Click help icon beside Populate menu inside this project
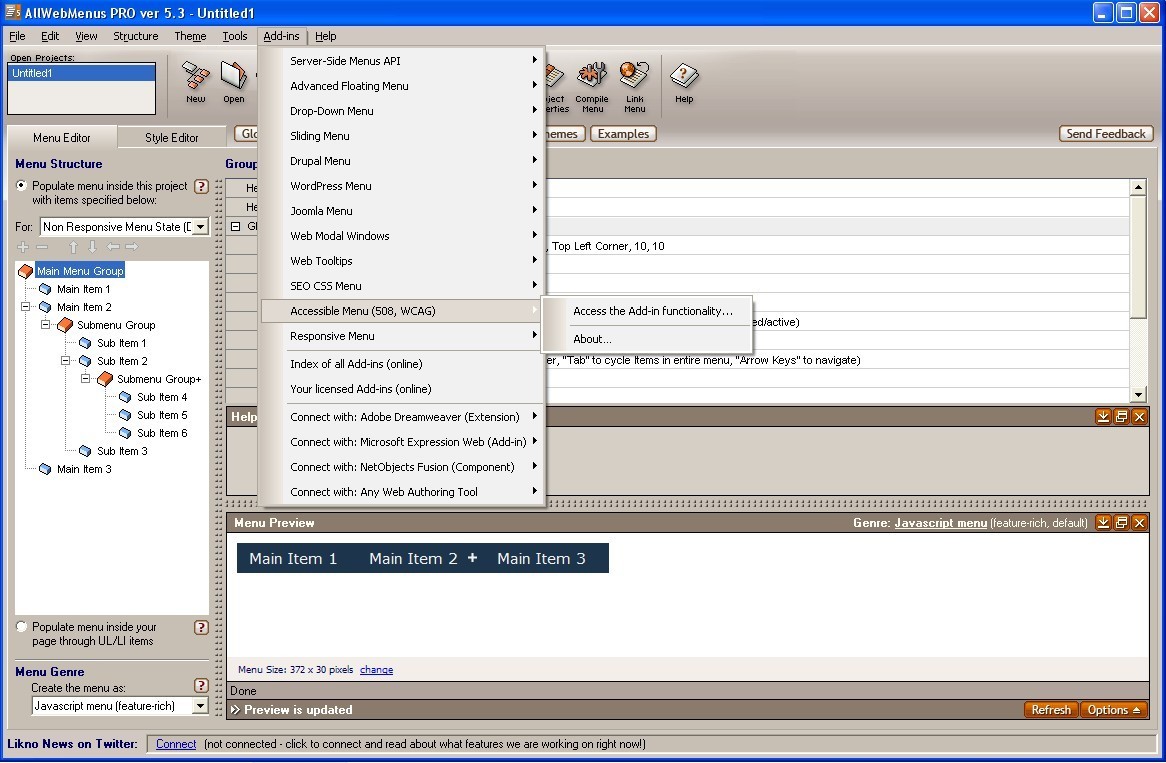1166x763 pixels. pyautogui.click(x=201, y=186)
